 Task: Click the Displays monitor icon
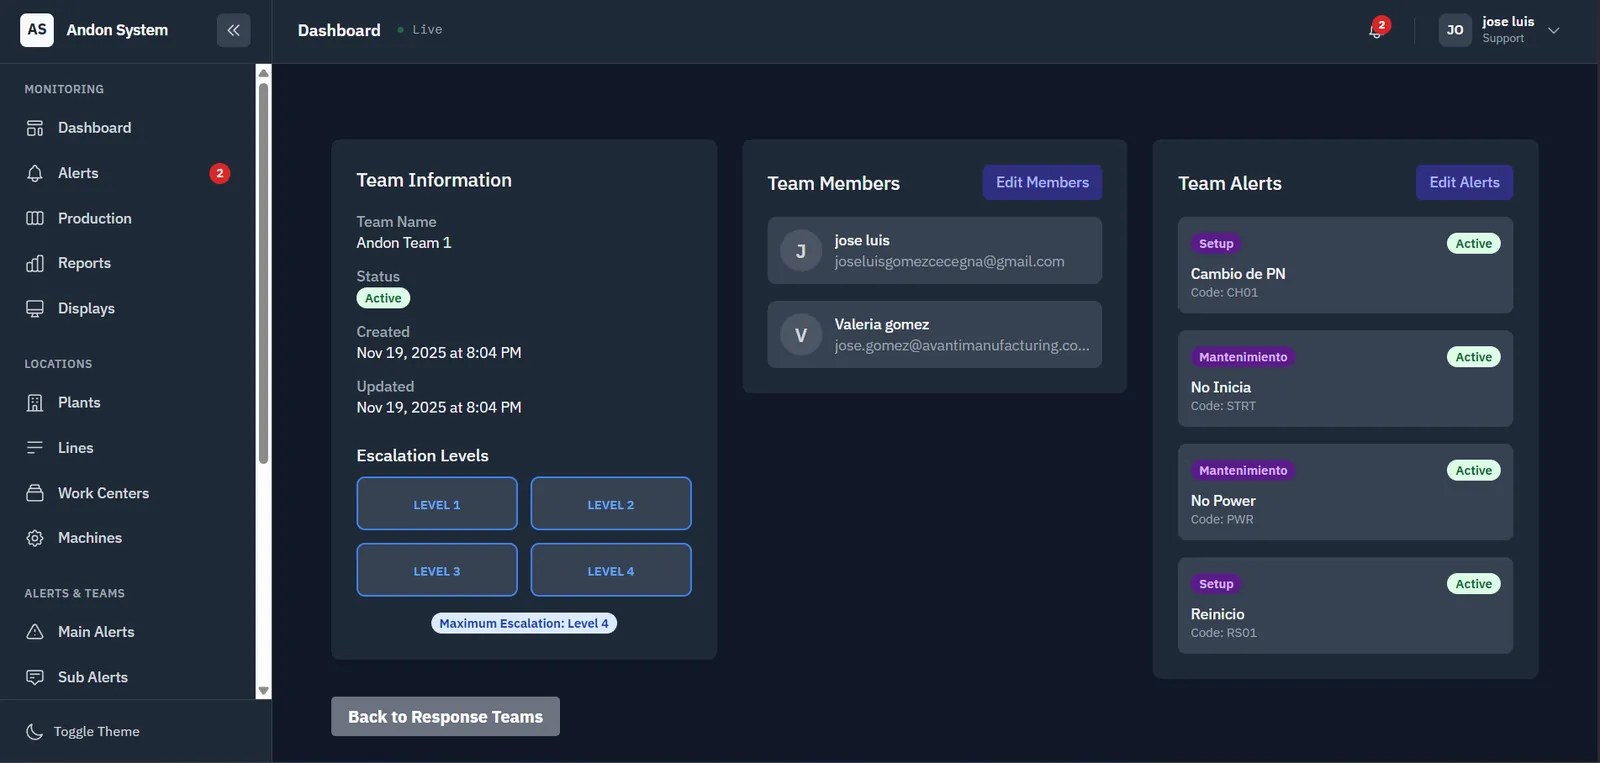(35, 308)
